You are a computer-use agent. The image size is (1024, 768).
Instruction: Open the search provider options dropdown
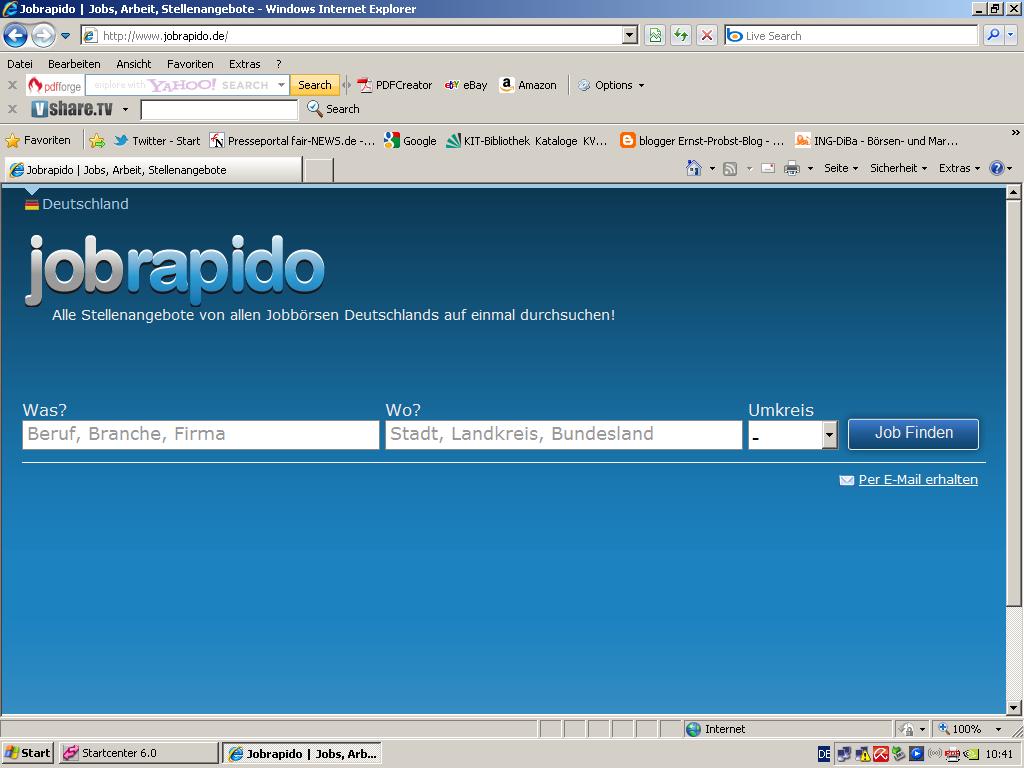point(1011,35)
